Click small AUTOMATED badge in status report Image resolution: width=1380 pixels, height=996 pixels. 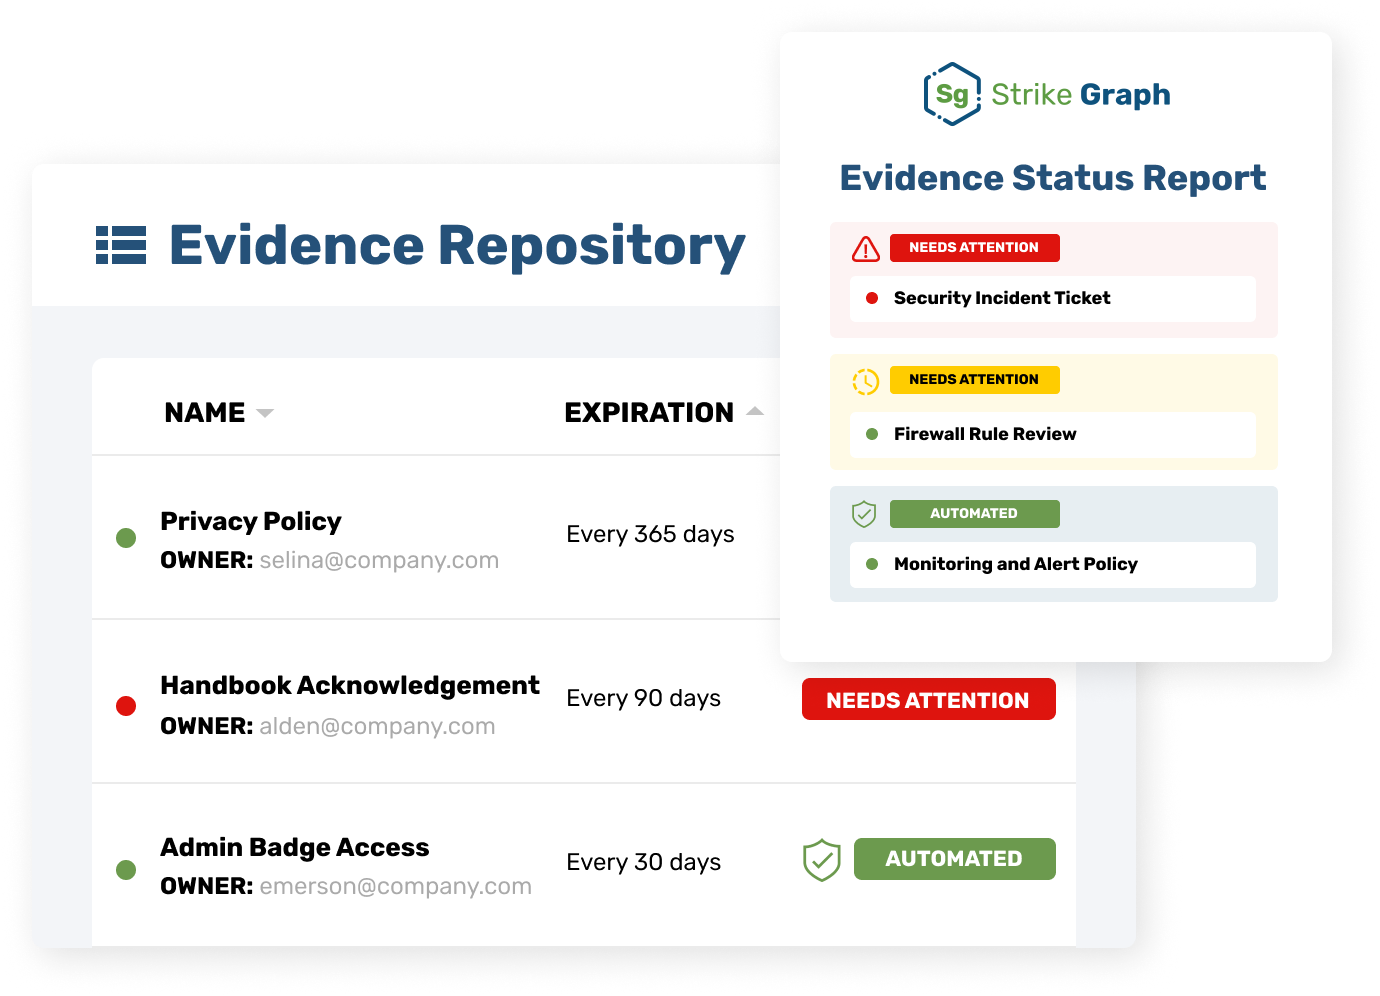975,513
